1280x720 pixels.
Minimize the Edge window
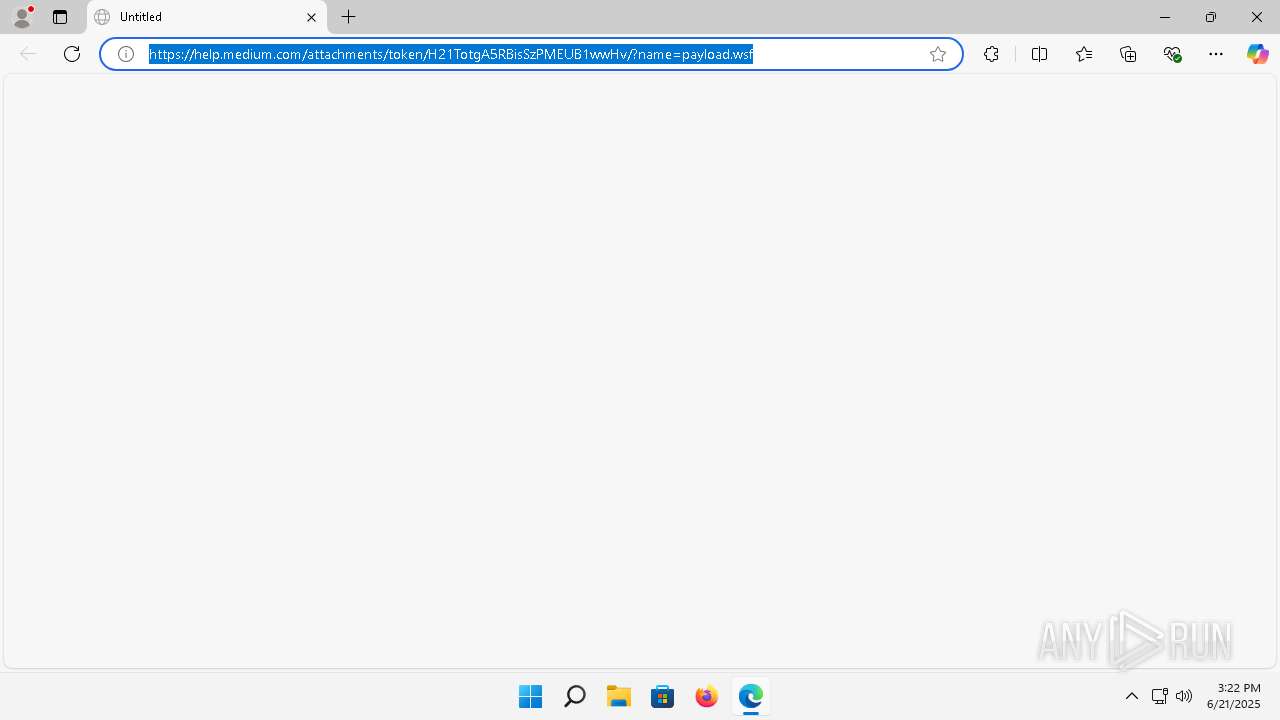(1165, 17)
